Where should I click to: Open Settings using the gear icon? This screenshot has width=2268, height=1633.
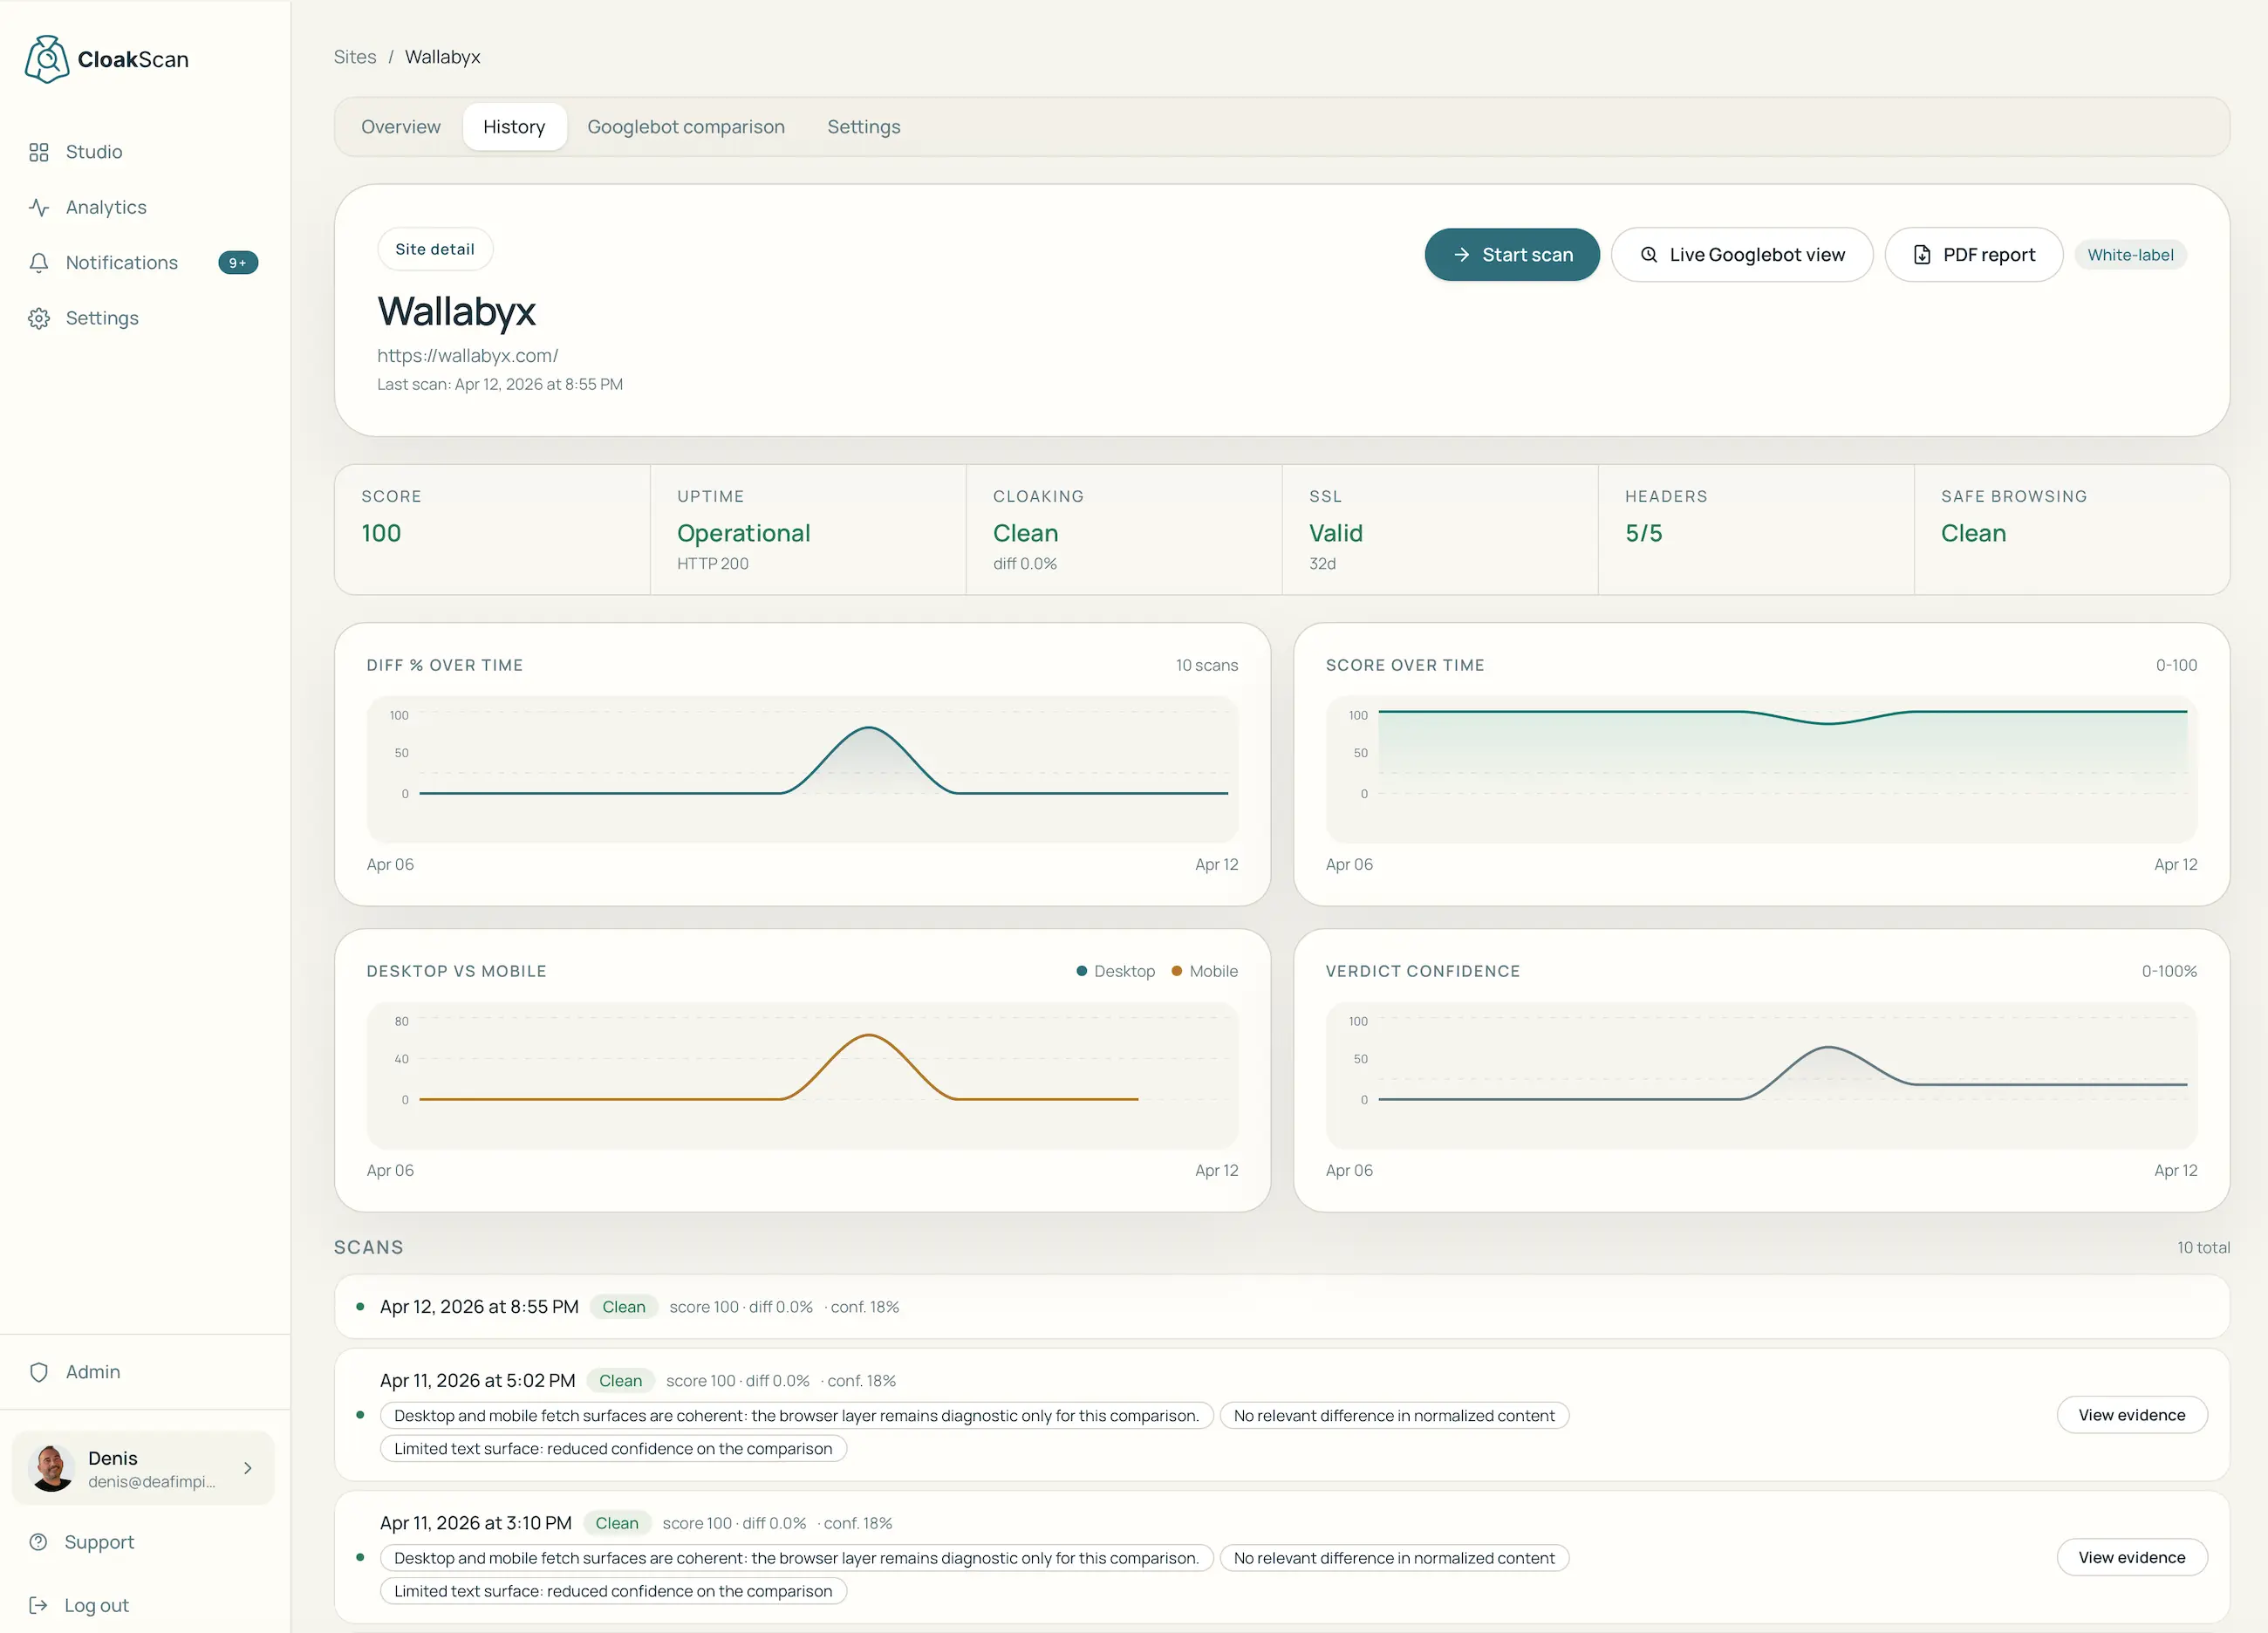point(39,318)
